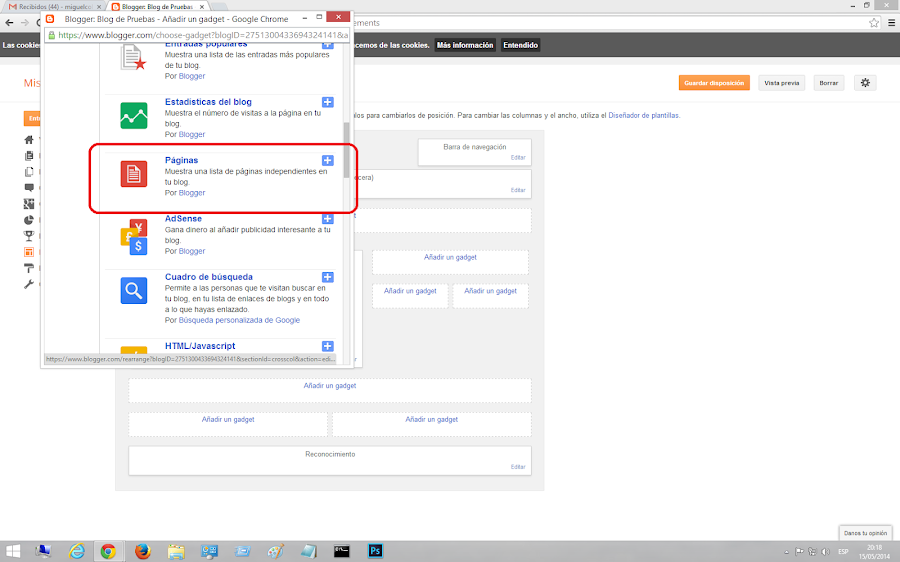
Task: Open Diseñador de plantillas link
Action: [x=643, y=115]
